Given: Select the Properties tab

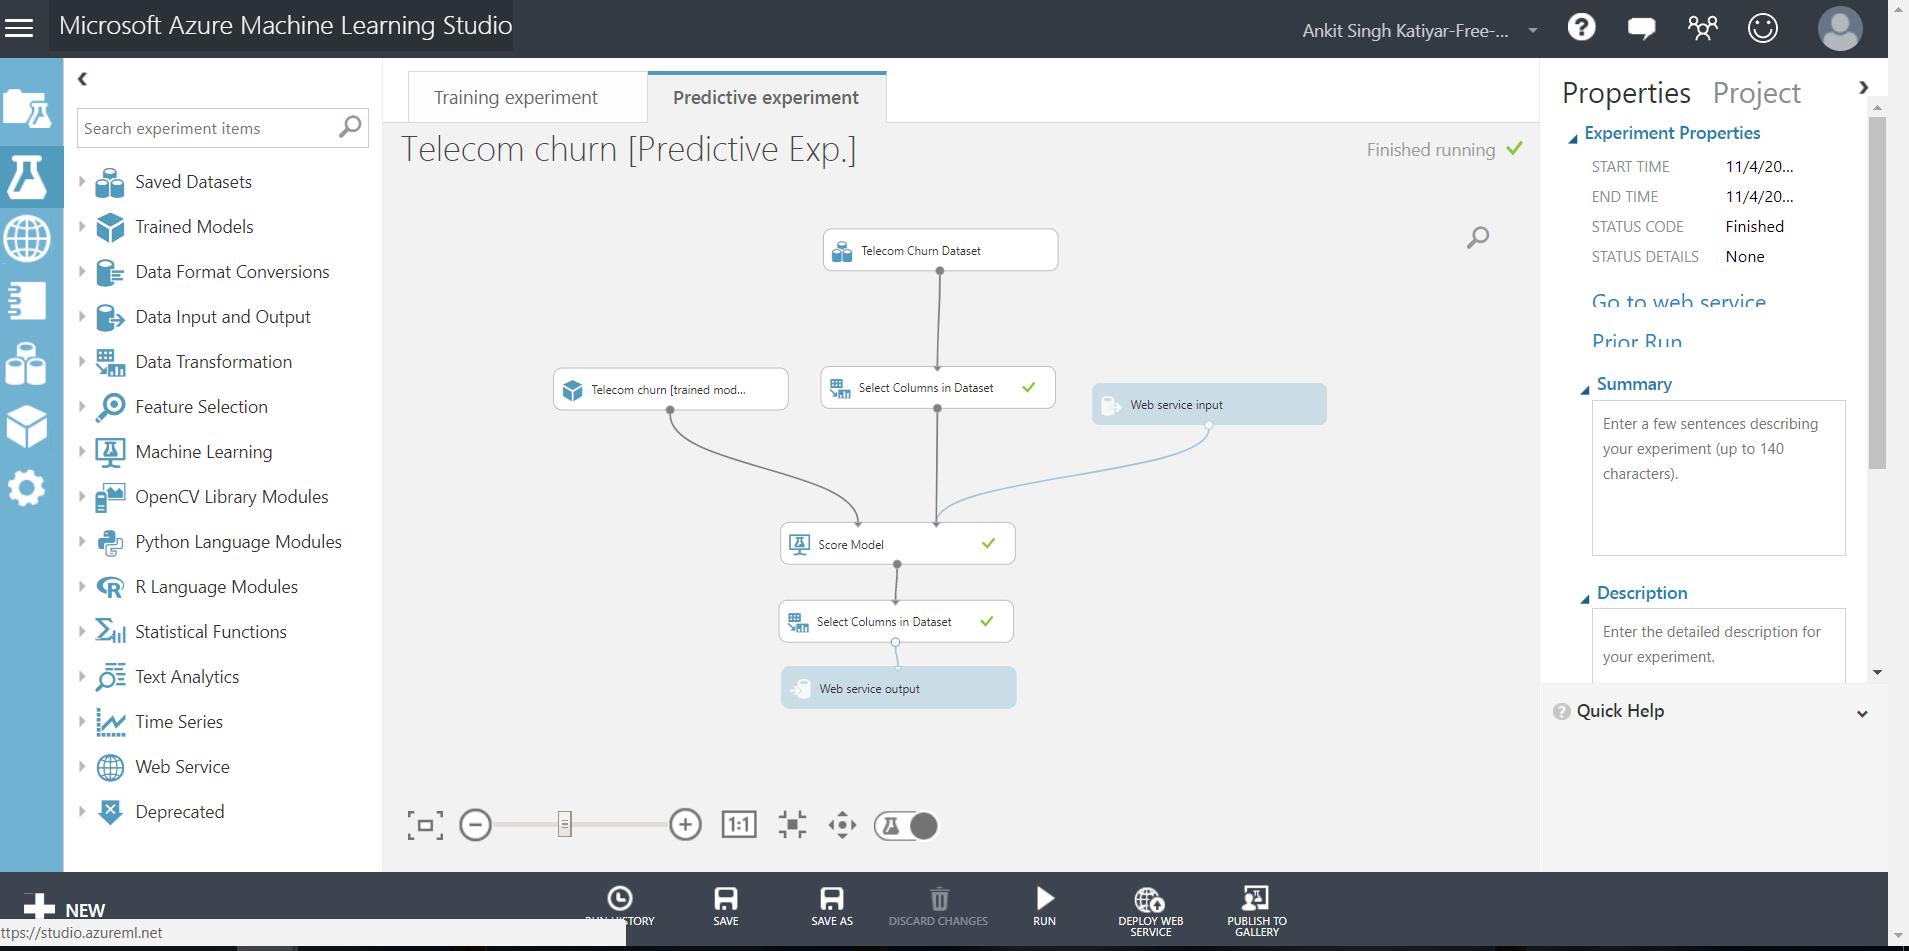Looking at the screenshot, I should point(1626,93).
